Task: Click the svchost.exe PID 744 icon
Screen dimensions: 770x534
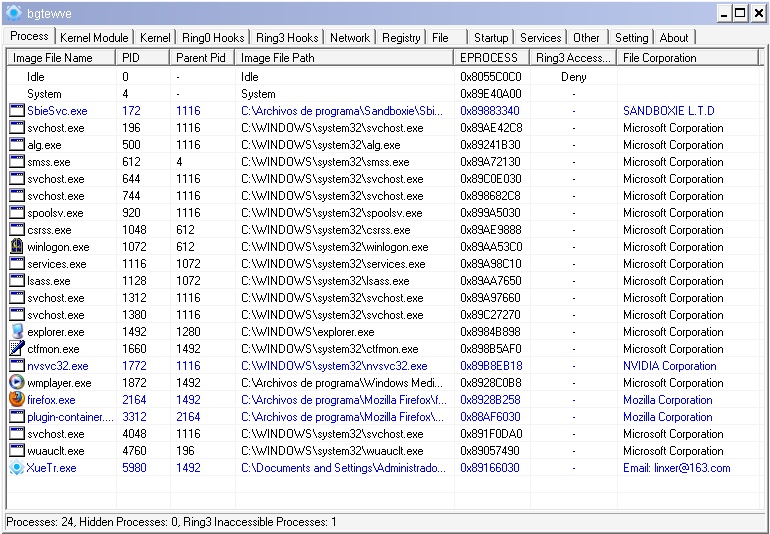Action: coord(17,196)
